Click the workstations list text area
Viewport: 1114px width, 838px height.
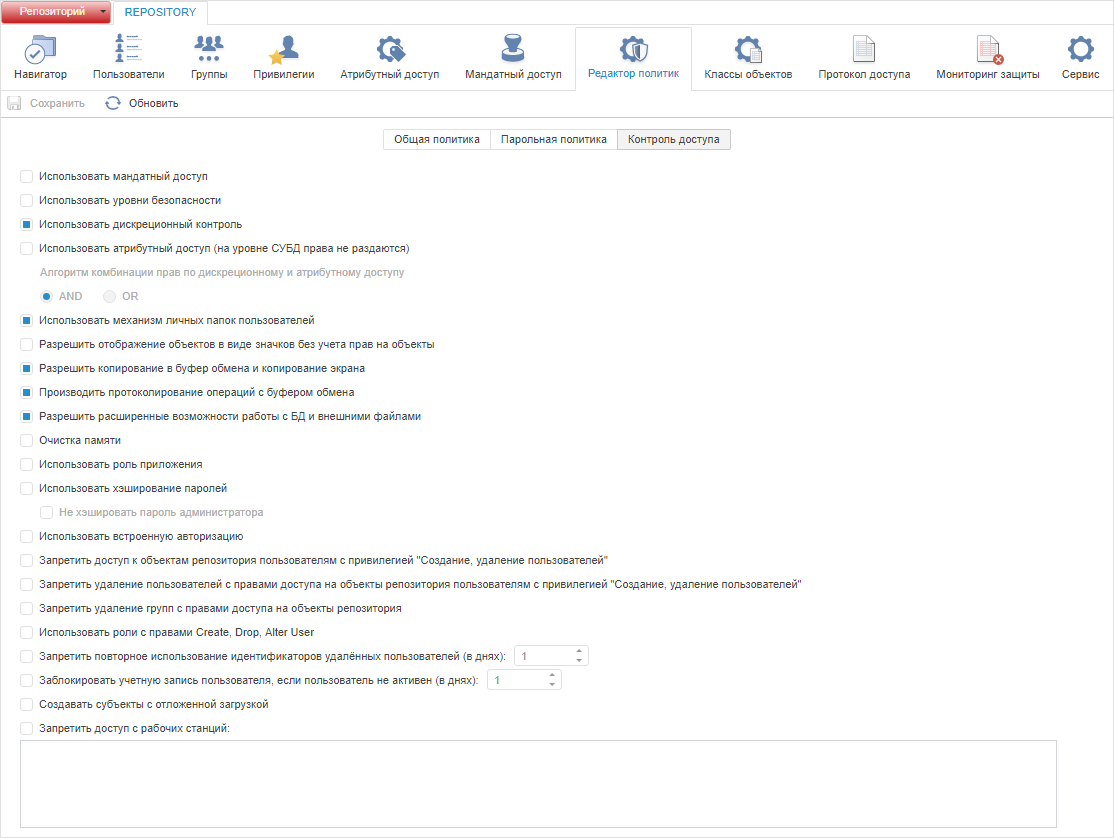click(539, 784)
